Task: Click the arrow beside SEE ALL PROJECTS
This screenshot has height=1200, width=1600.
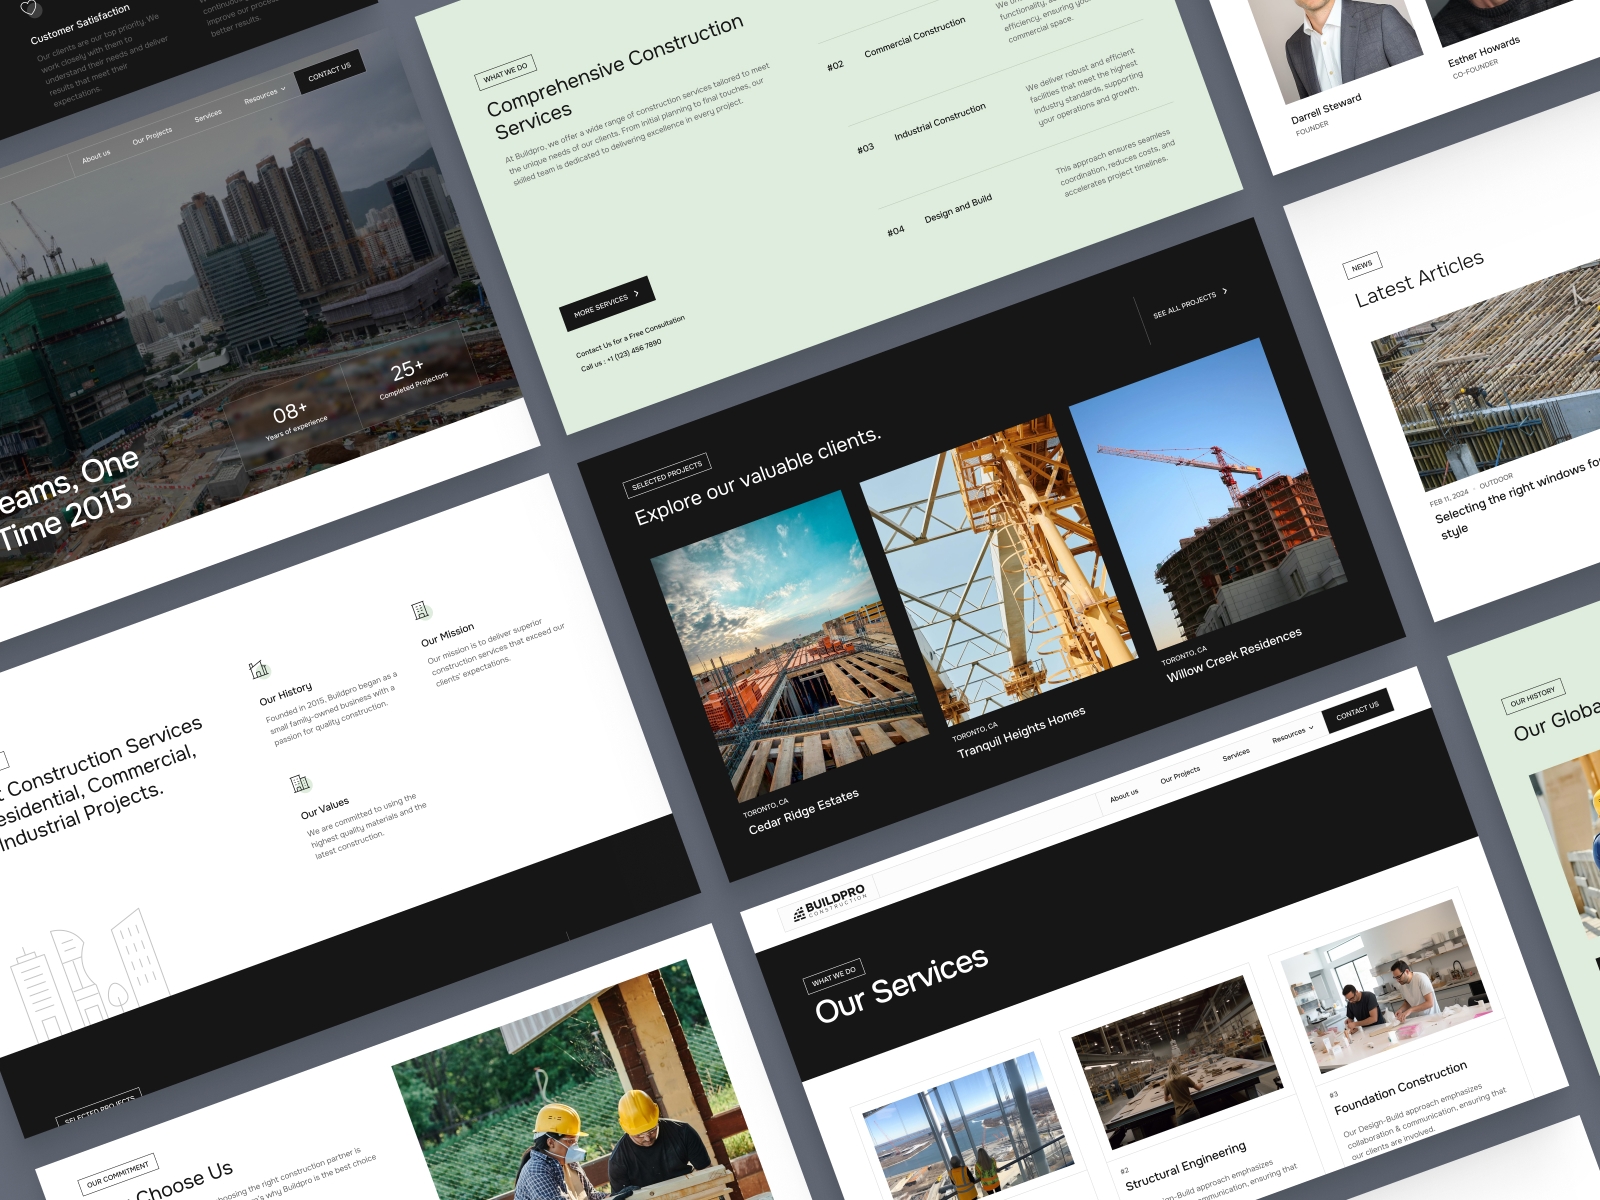Action: [x=1225, y=291]
